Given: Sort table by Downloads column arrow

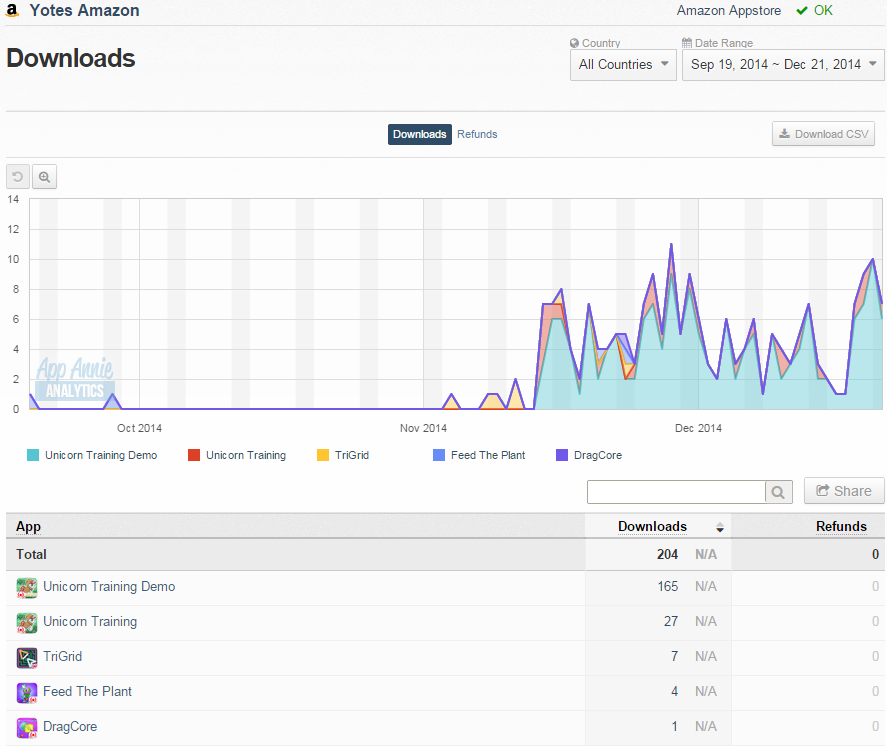Looking at the screenshot, I should (x=720, y=528).
